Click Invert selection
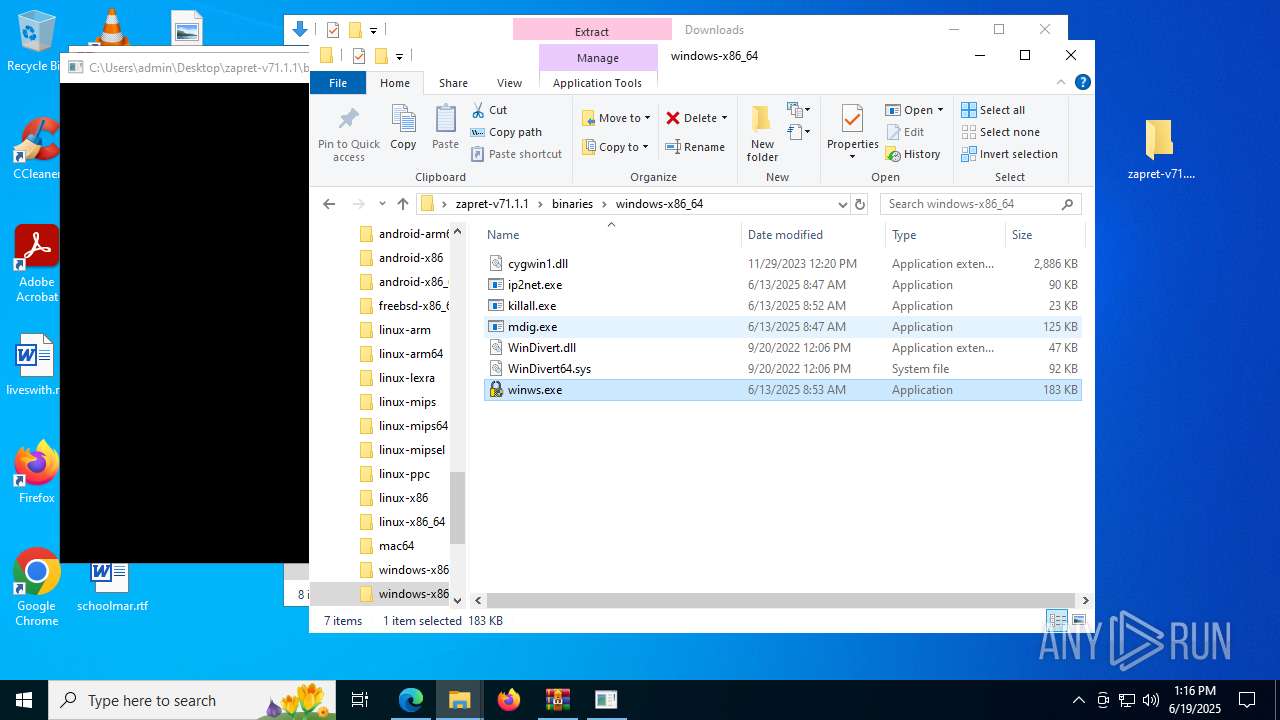 1009,154
